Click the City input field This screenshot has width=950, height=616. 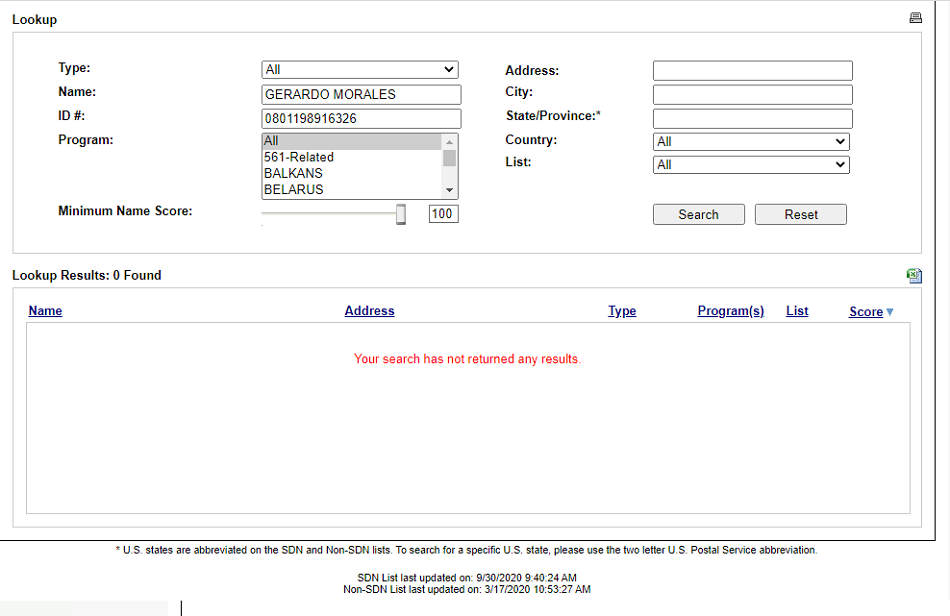click(752, 95)
